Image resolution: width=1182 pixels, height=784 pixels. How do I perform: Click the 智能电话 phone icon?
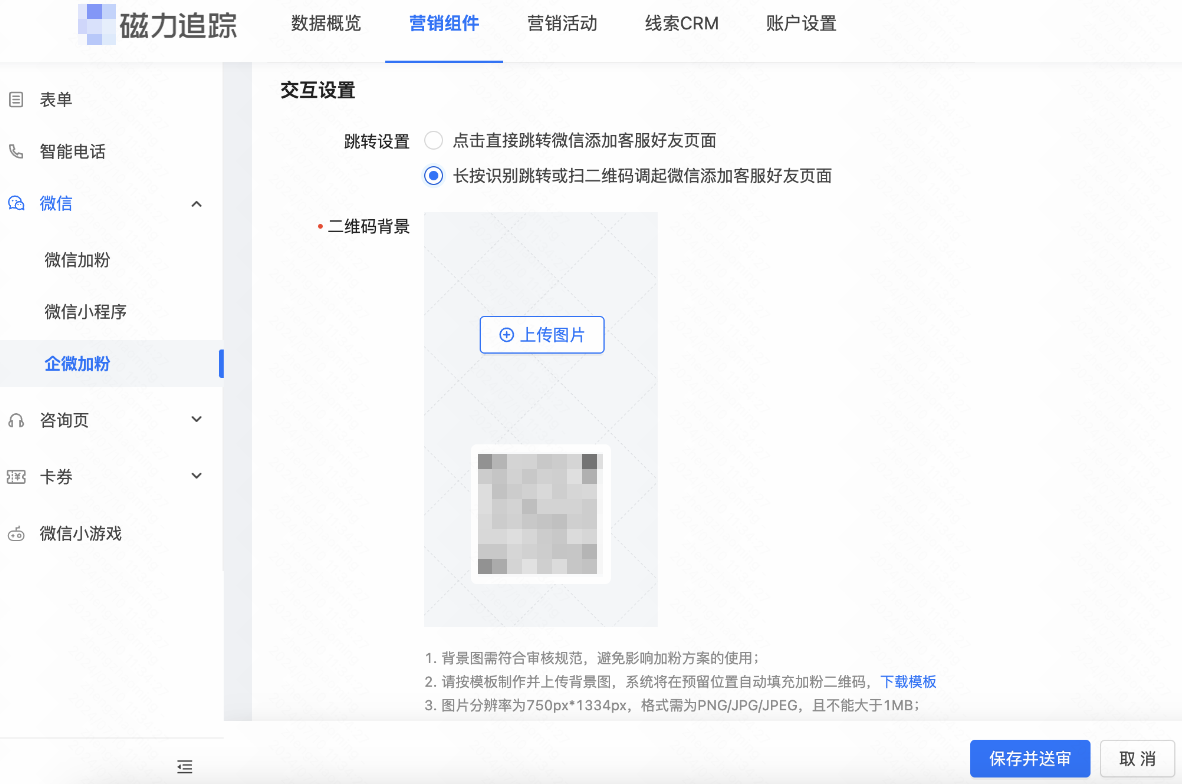pos(15,152)
